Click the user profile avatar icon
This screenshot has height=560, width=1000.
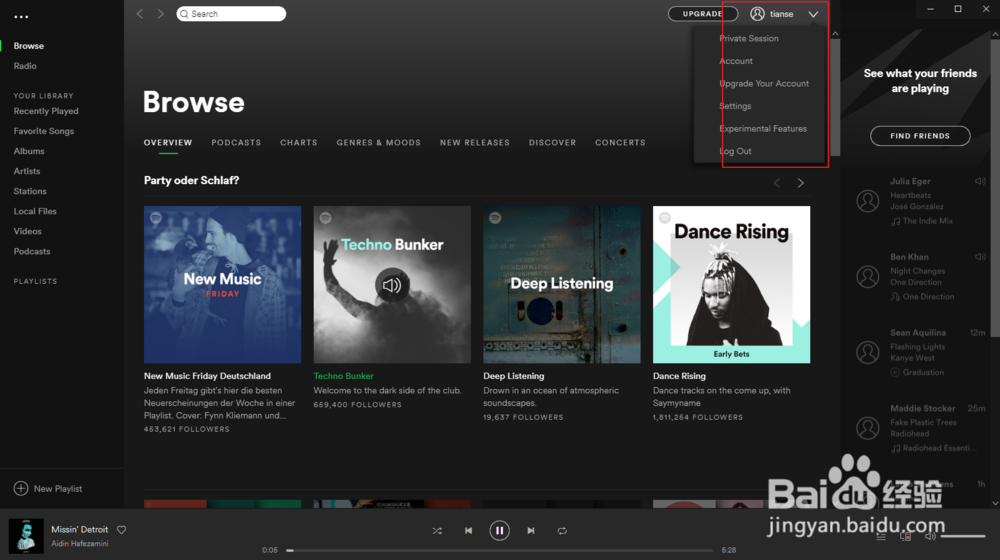point(757,13)
